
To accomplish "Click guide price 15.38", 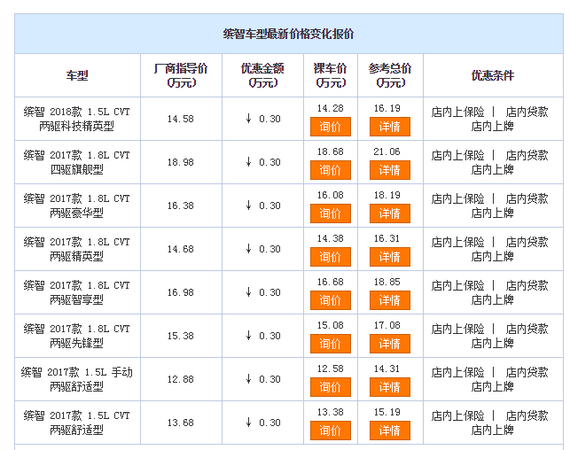I will [x=181, y=336].
